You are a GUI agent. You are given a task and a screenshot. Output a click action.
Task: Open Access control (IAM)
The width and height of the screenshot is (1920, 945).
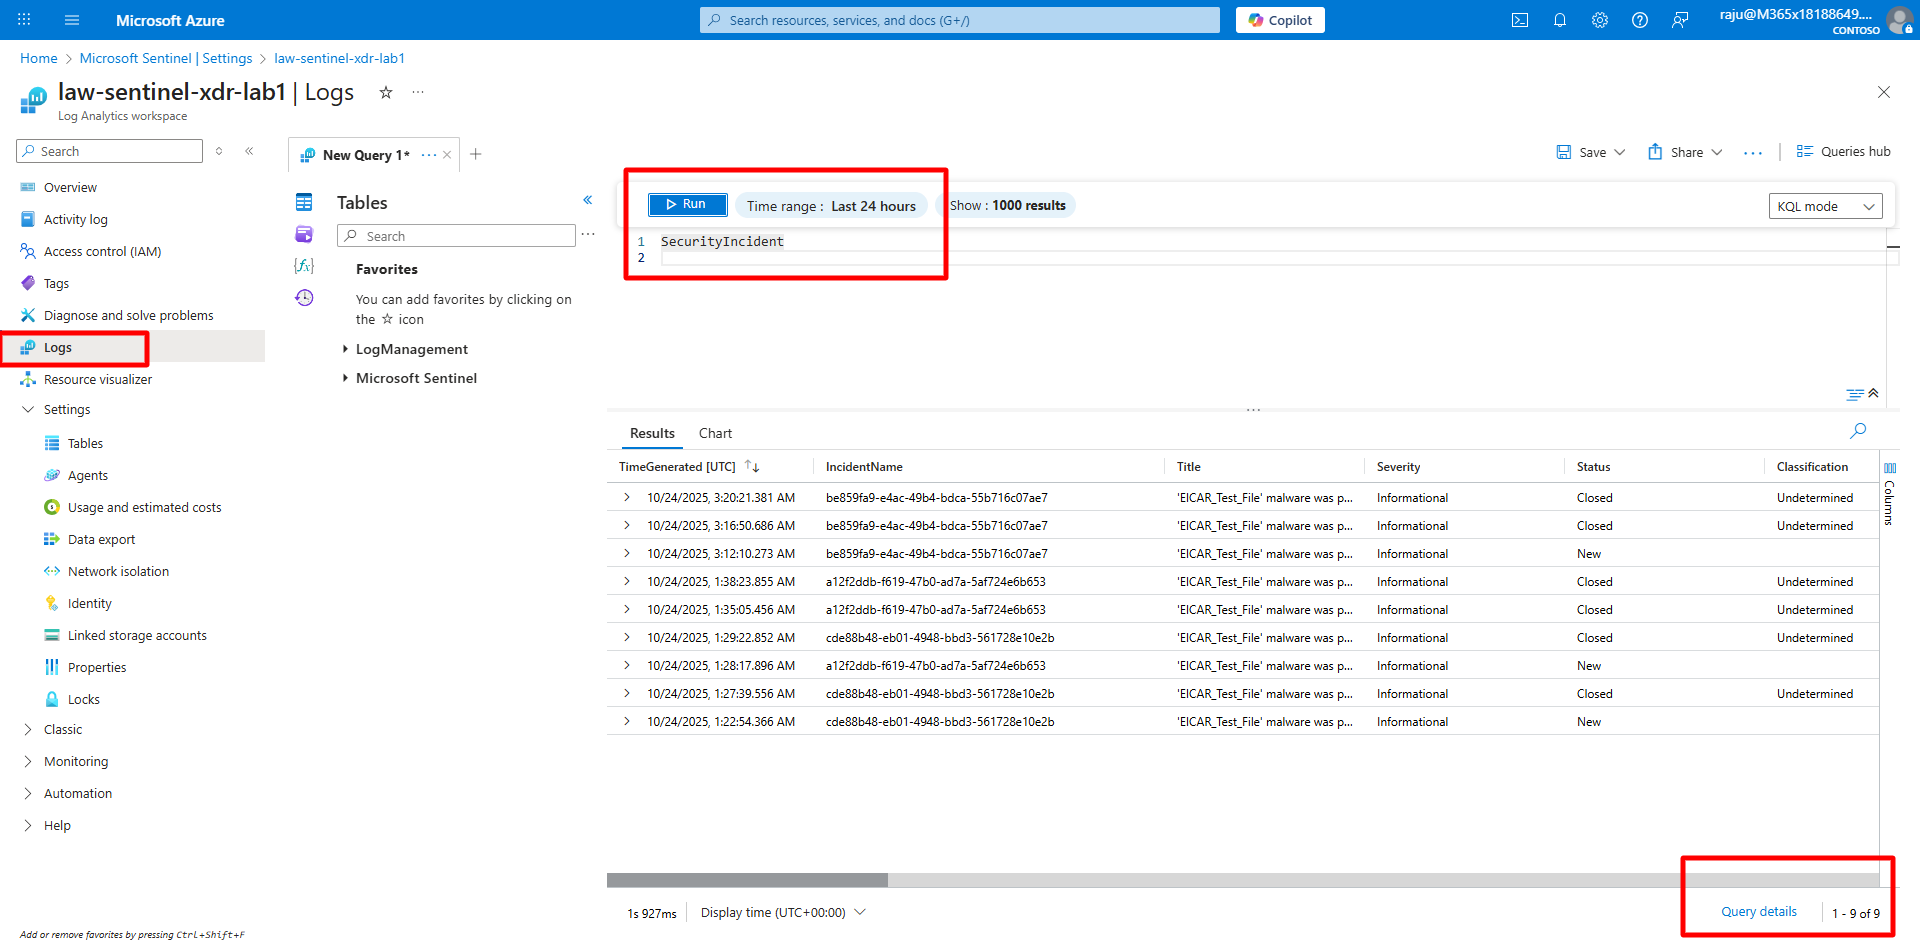(102, 252)
